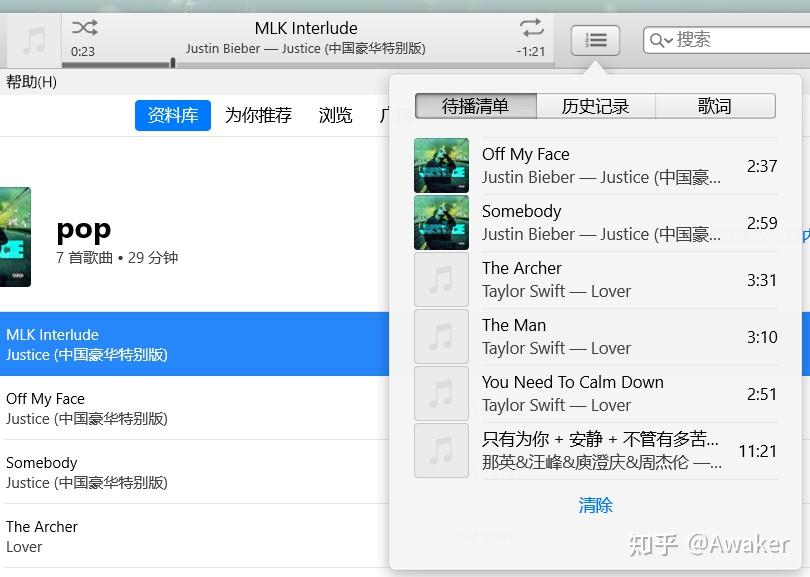Toggle repeat mode
Image resolution: width=810 pixels, height=577 pixels.
[x=530, y=28]
